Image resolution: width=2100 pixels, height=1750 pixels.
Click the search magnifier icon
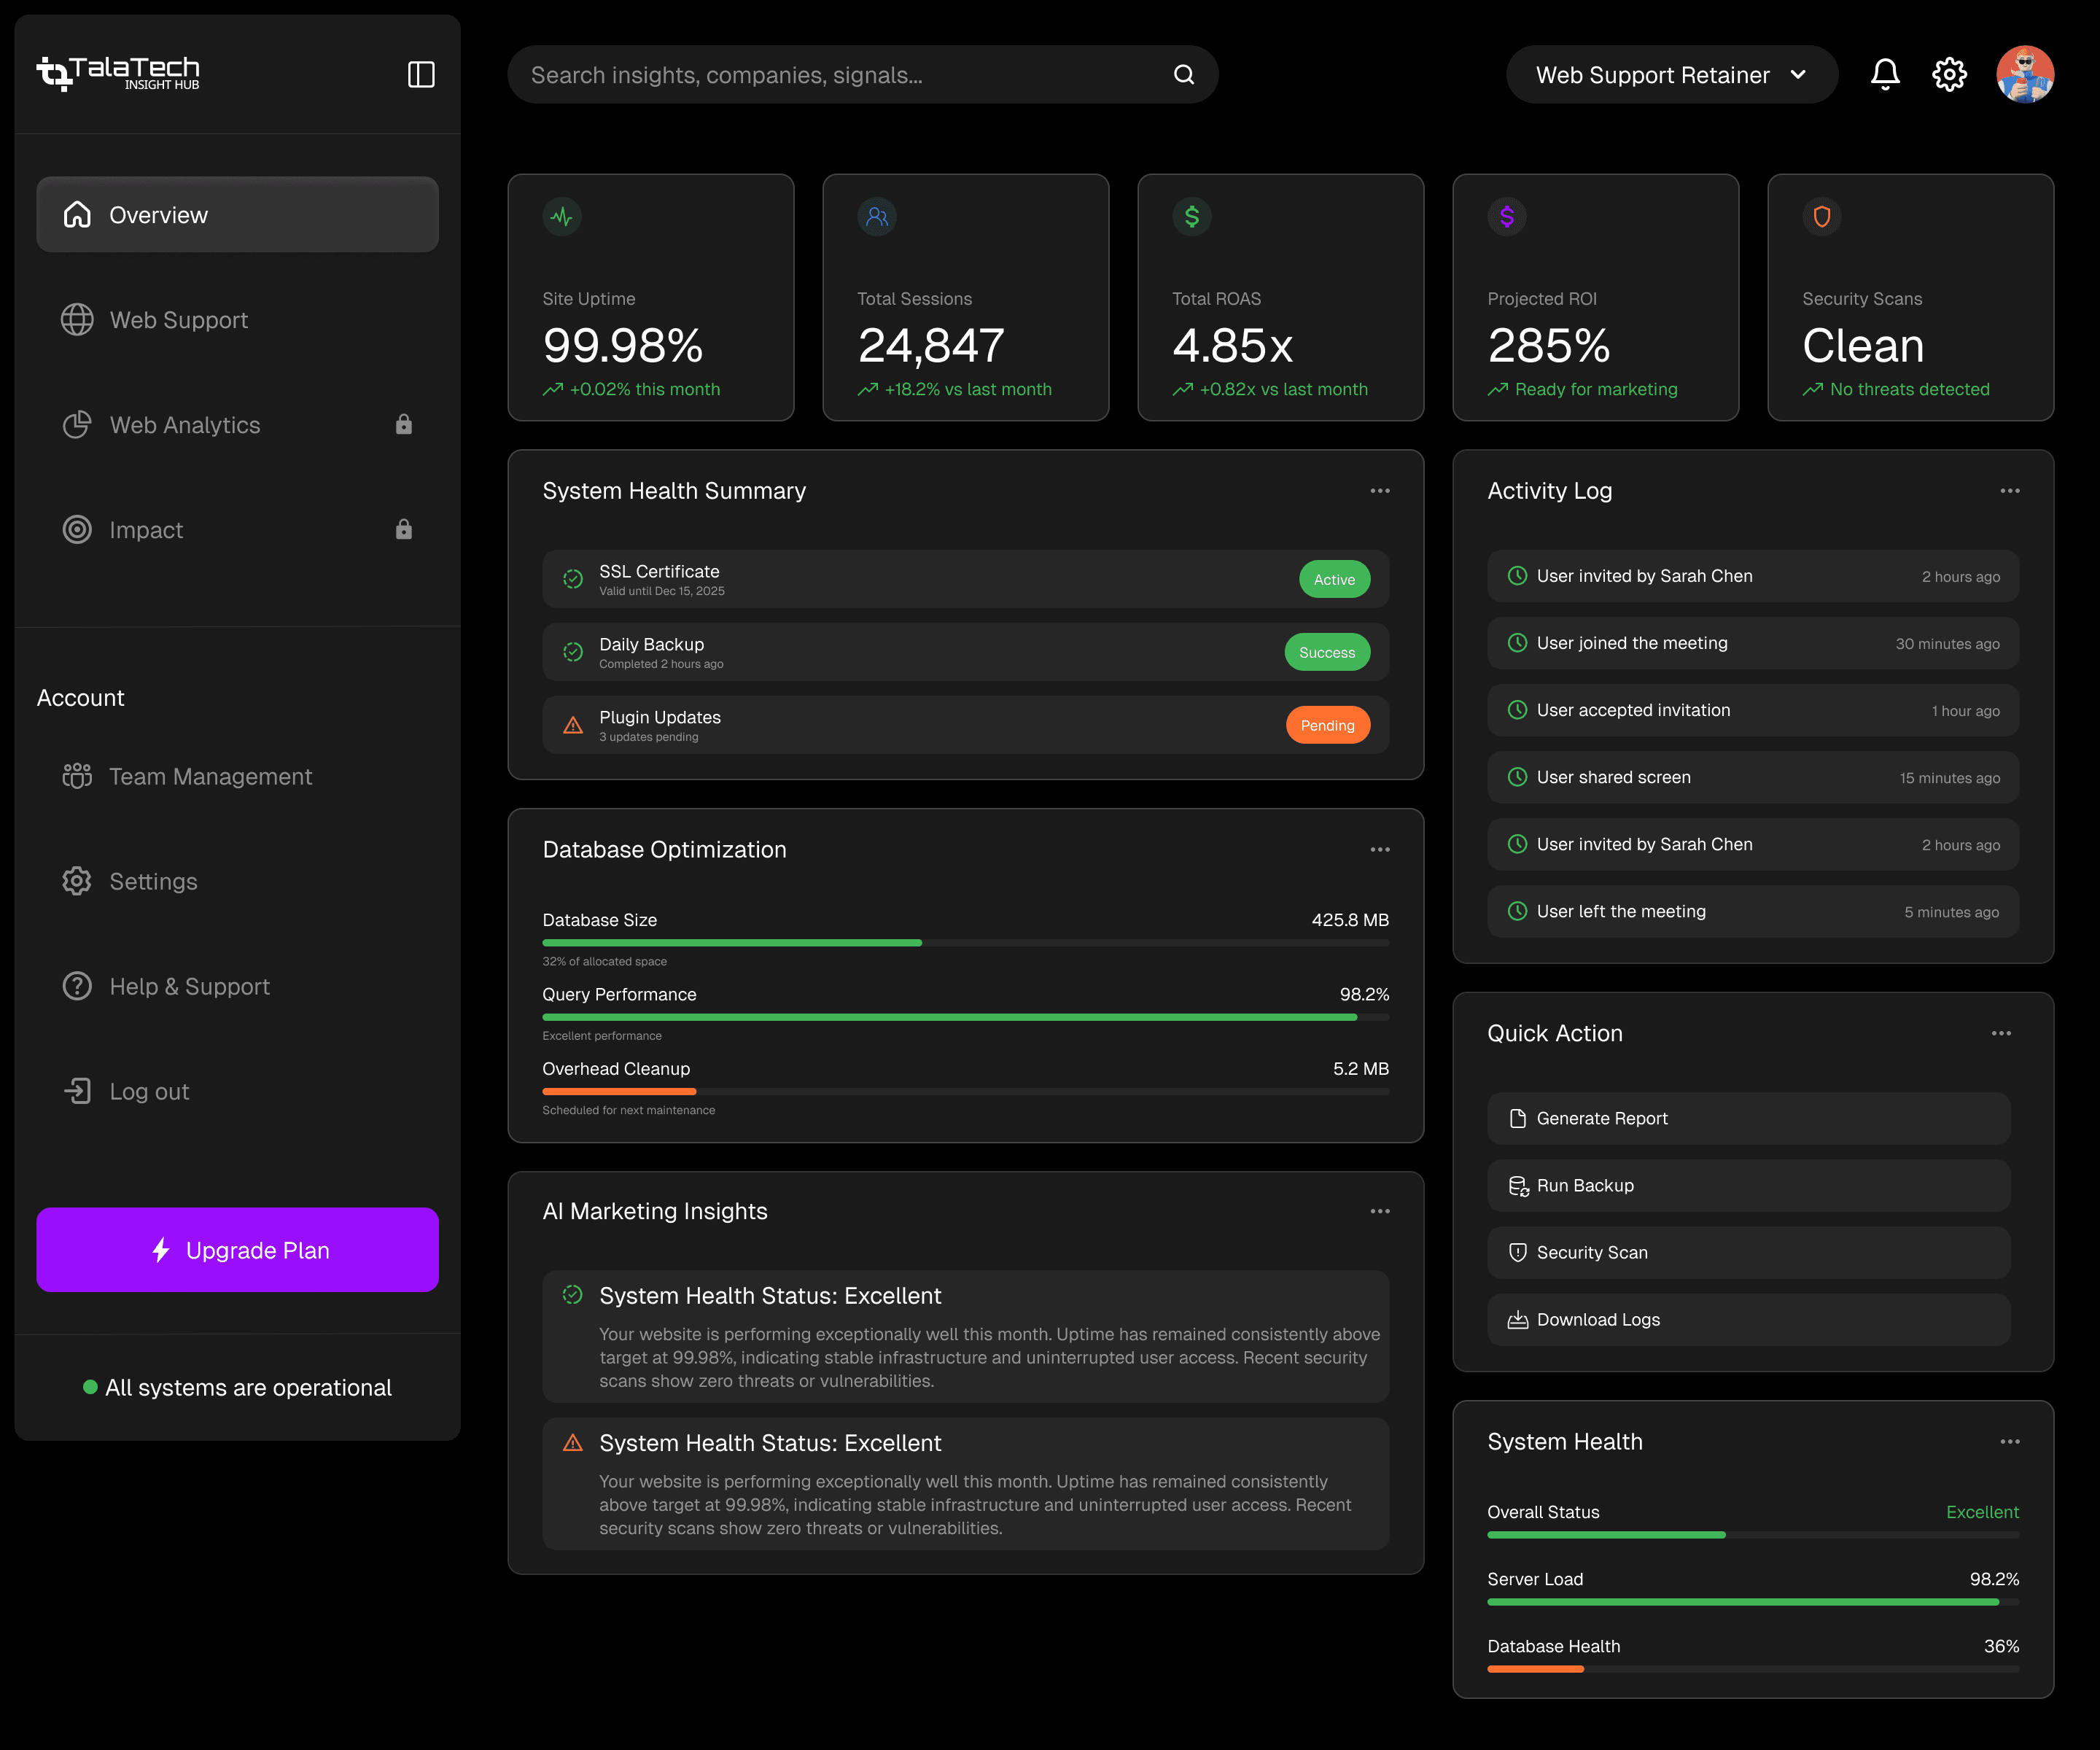(x=1184, y=75)
